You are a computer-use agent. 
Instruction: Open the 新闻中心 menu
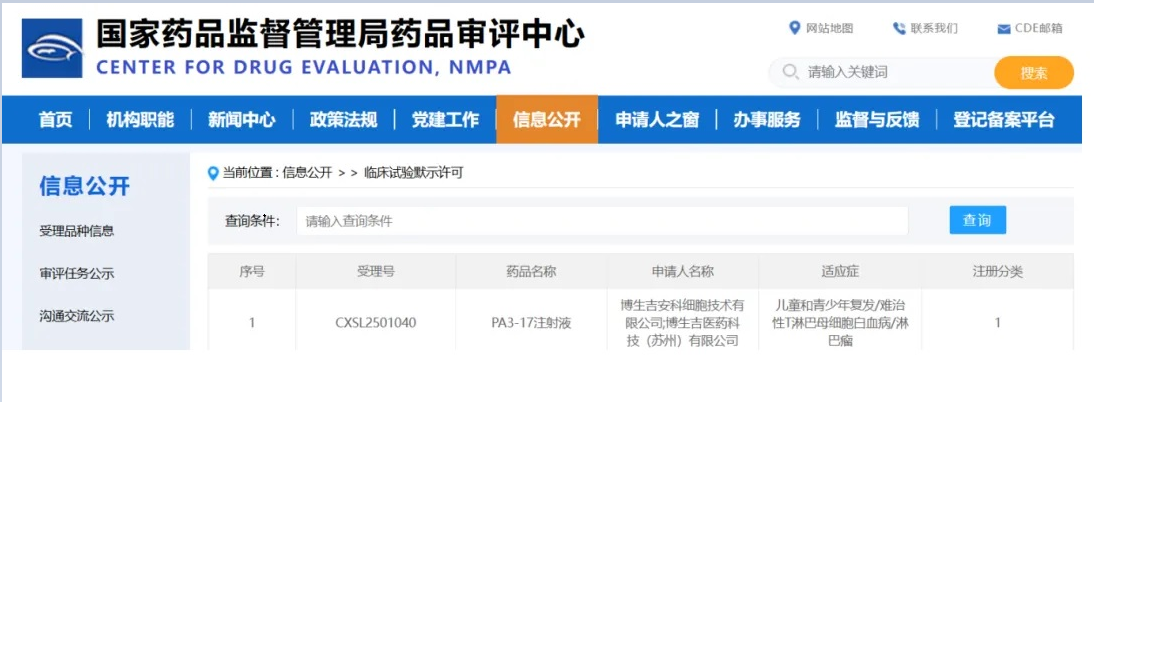point(242,119)
